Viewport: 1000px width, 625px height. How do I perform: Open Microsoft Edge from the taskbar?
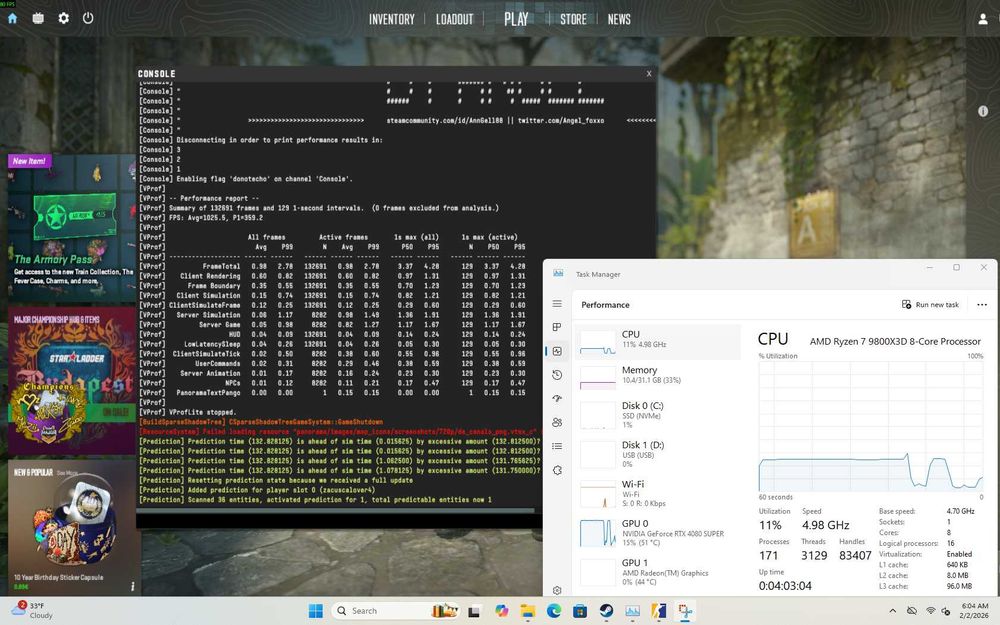(x=554, y=611)
